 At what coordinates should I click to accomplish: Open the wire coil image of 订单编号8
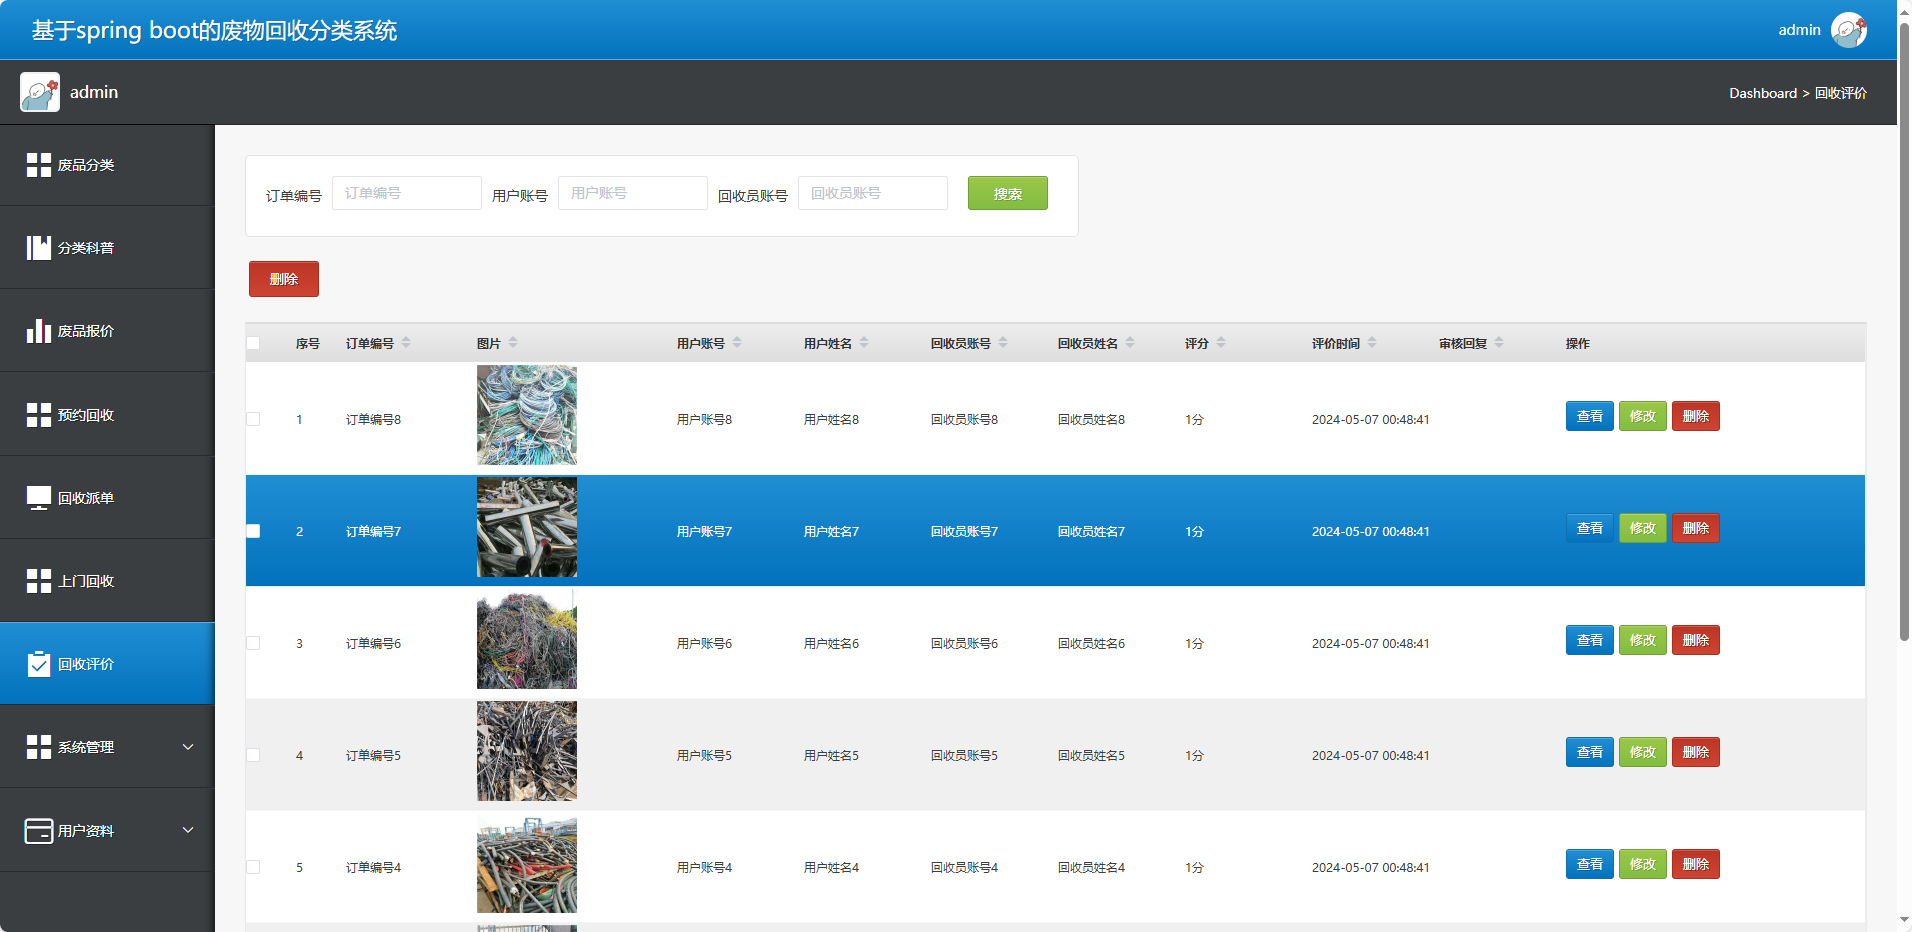click(x=527, y=415)
